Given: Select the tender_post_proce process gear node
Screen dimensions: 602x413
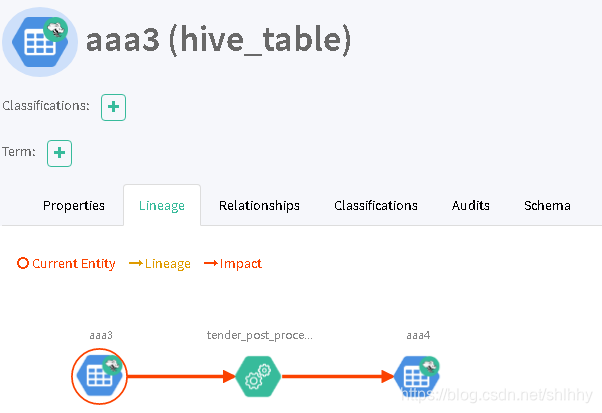Looking at the screenshot, I should click(x=258, y=376).
